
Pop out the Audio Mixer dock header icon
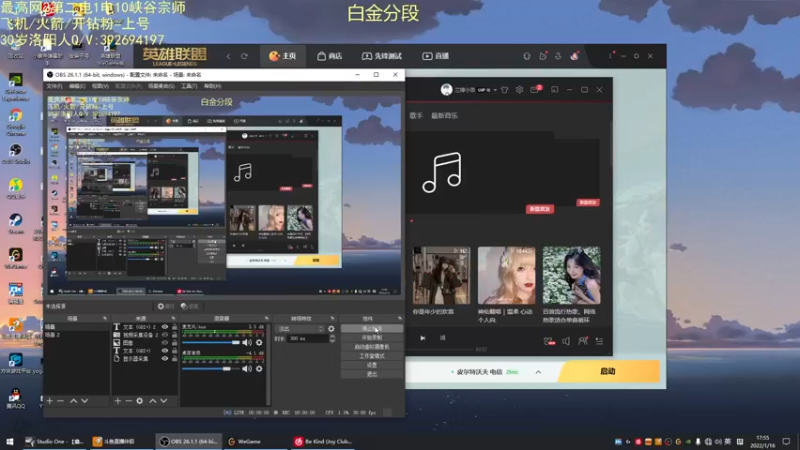click(266, 318)
